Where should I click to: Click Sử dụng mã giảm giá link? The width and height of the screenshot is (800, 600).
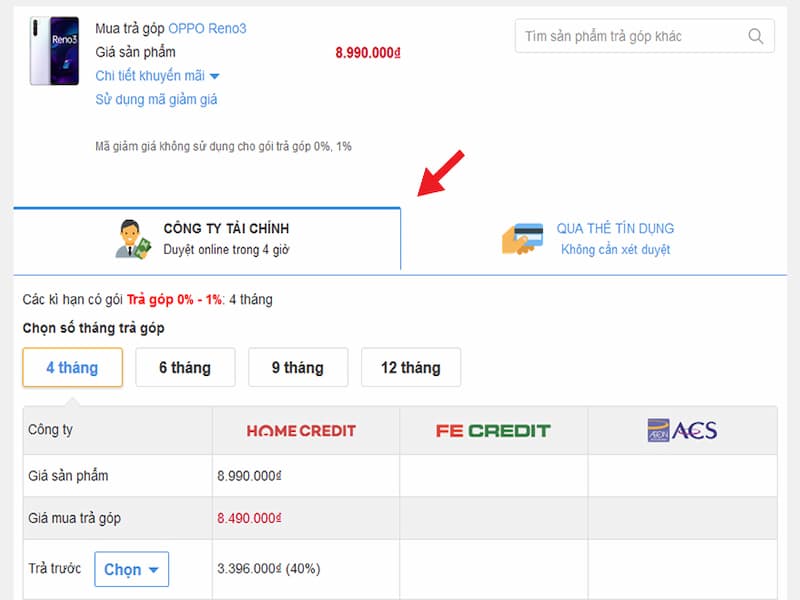(x=156, y=99)
